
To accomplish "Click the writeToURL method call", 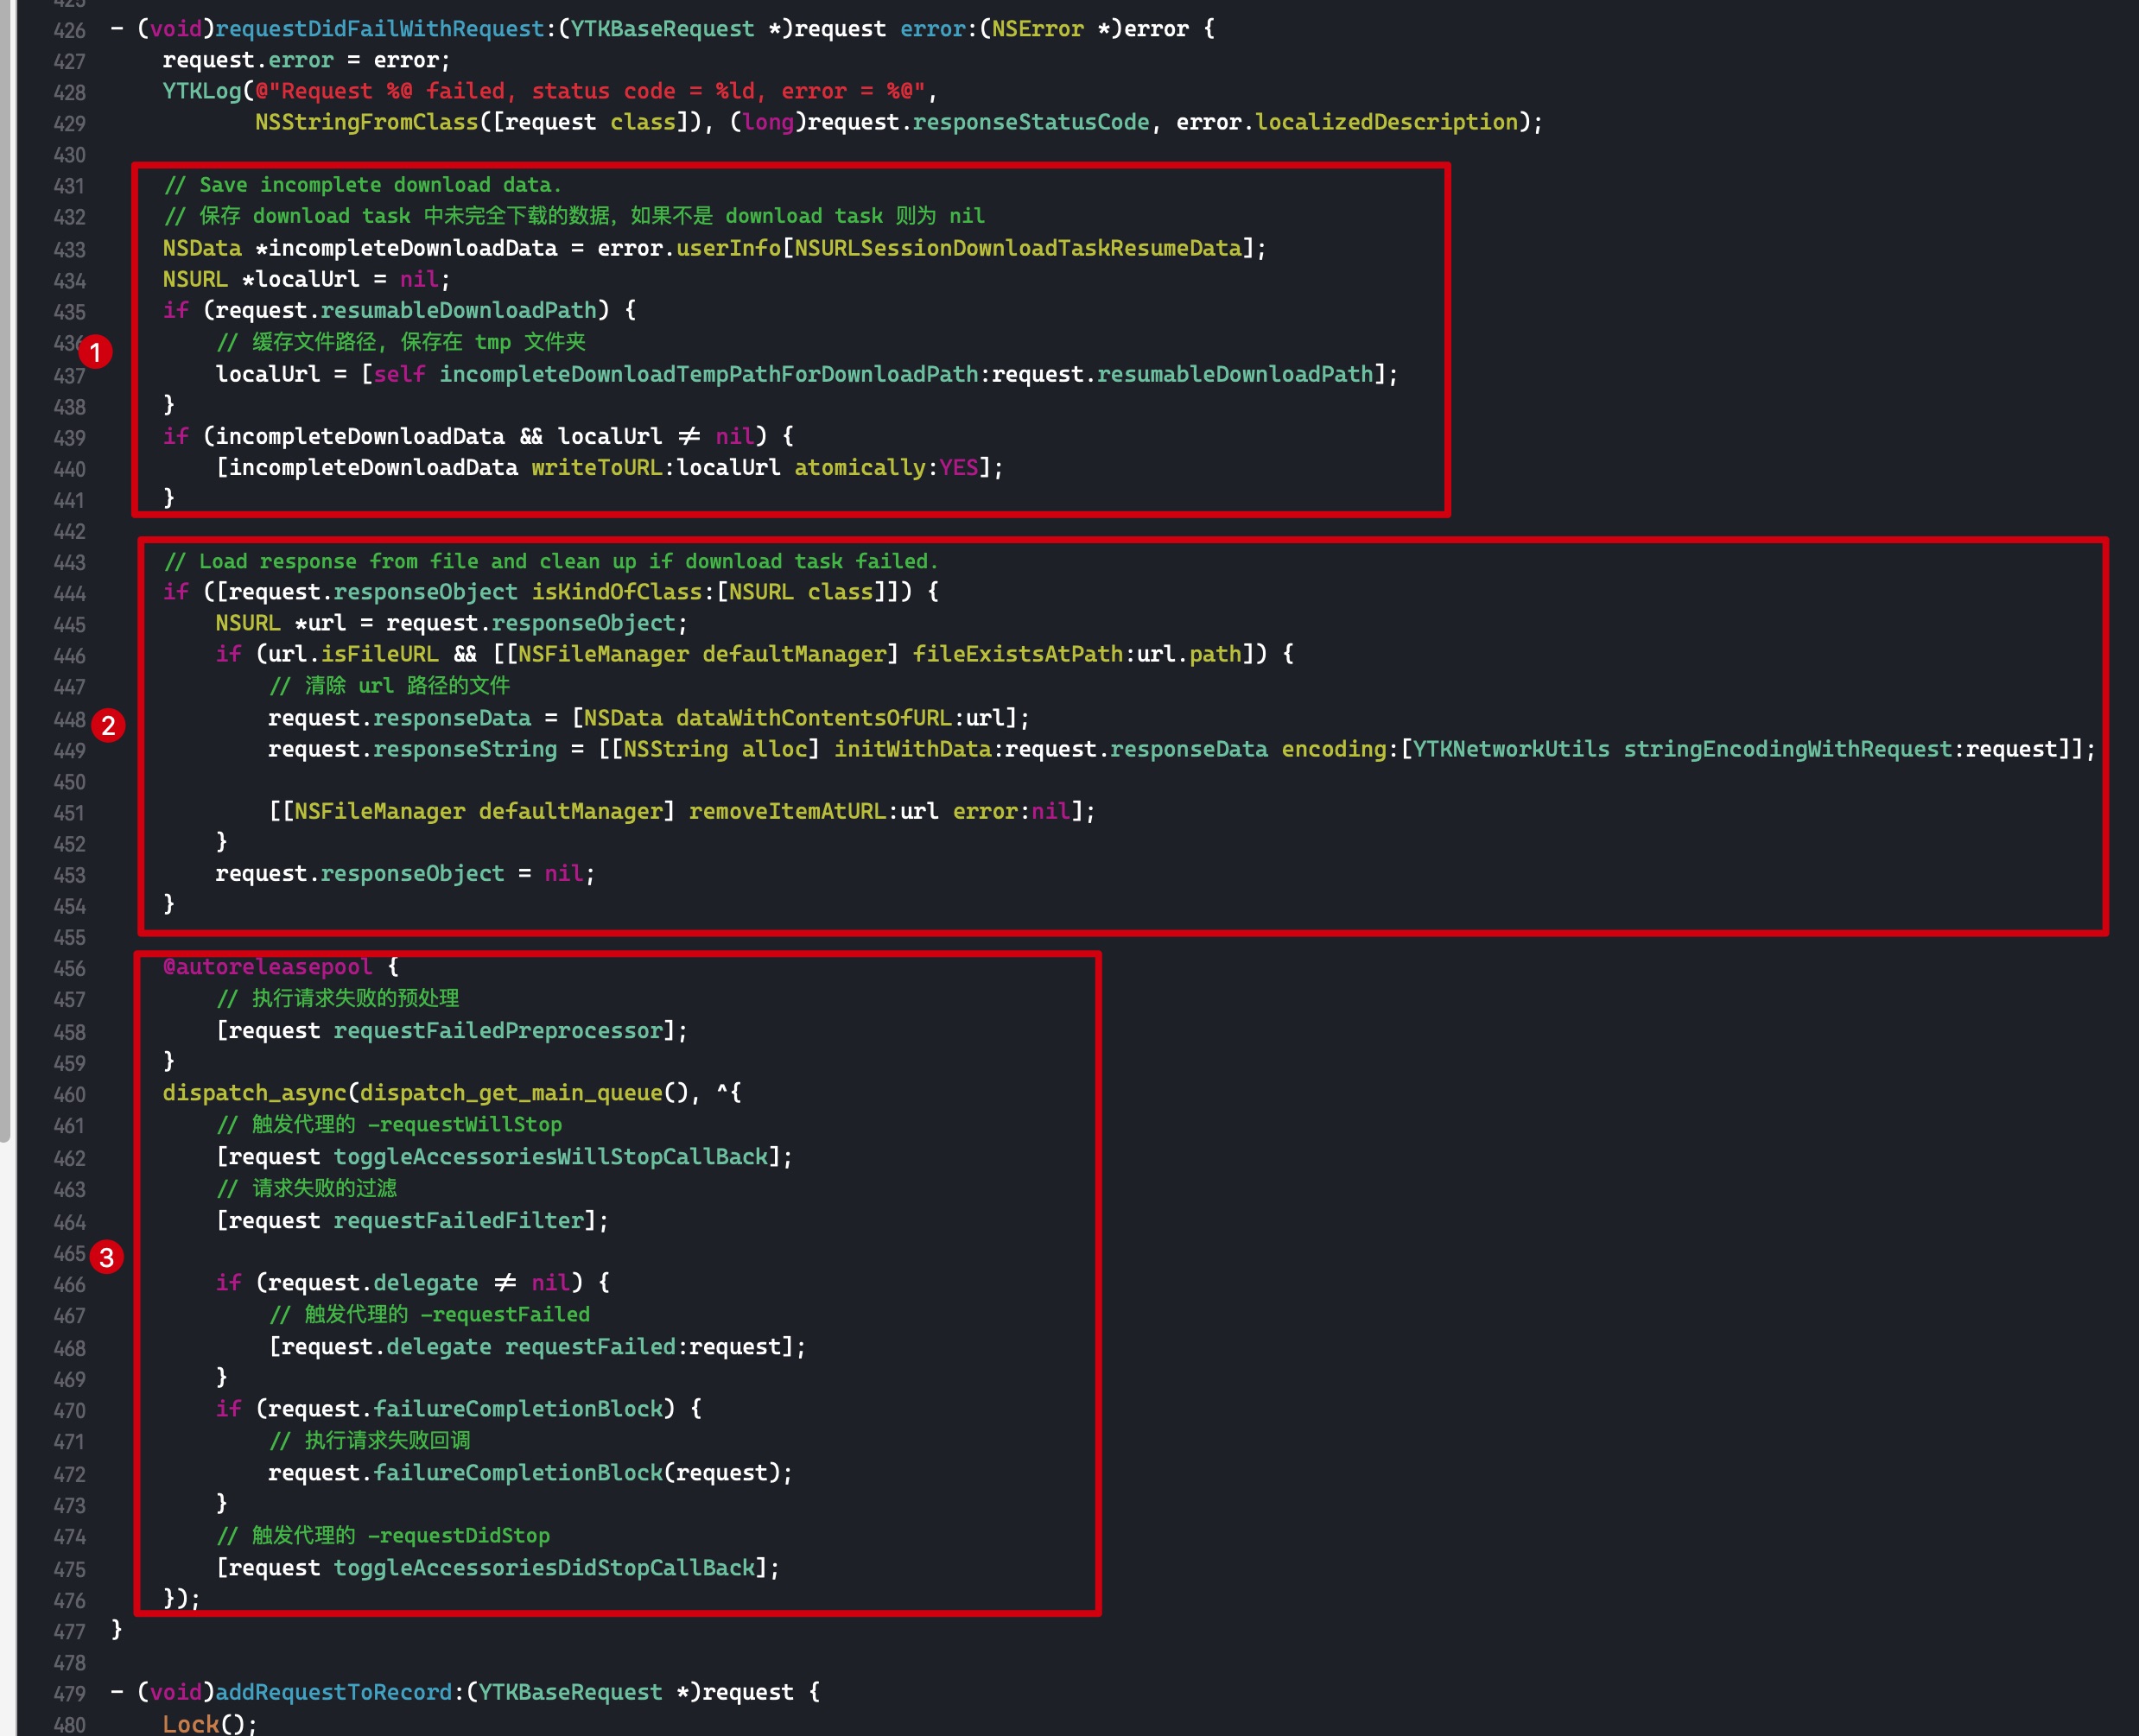I will (596, 467).
